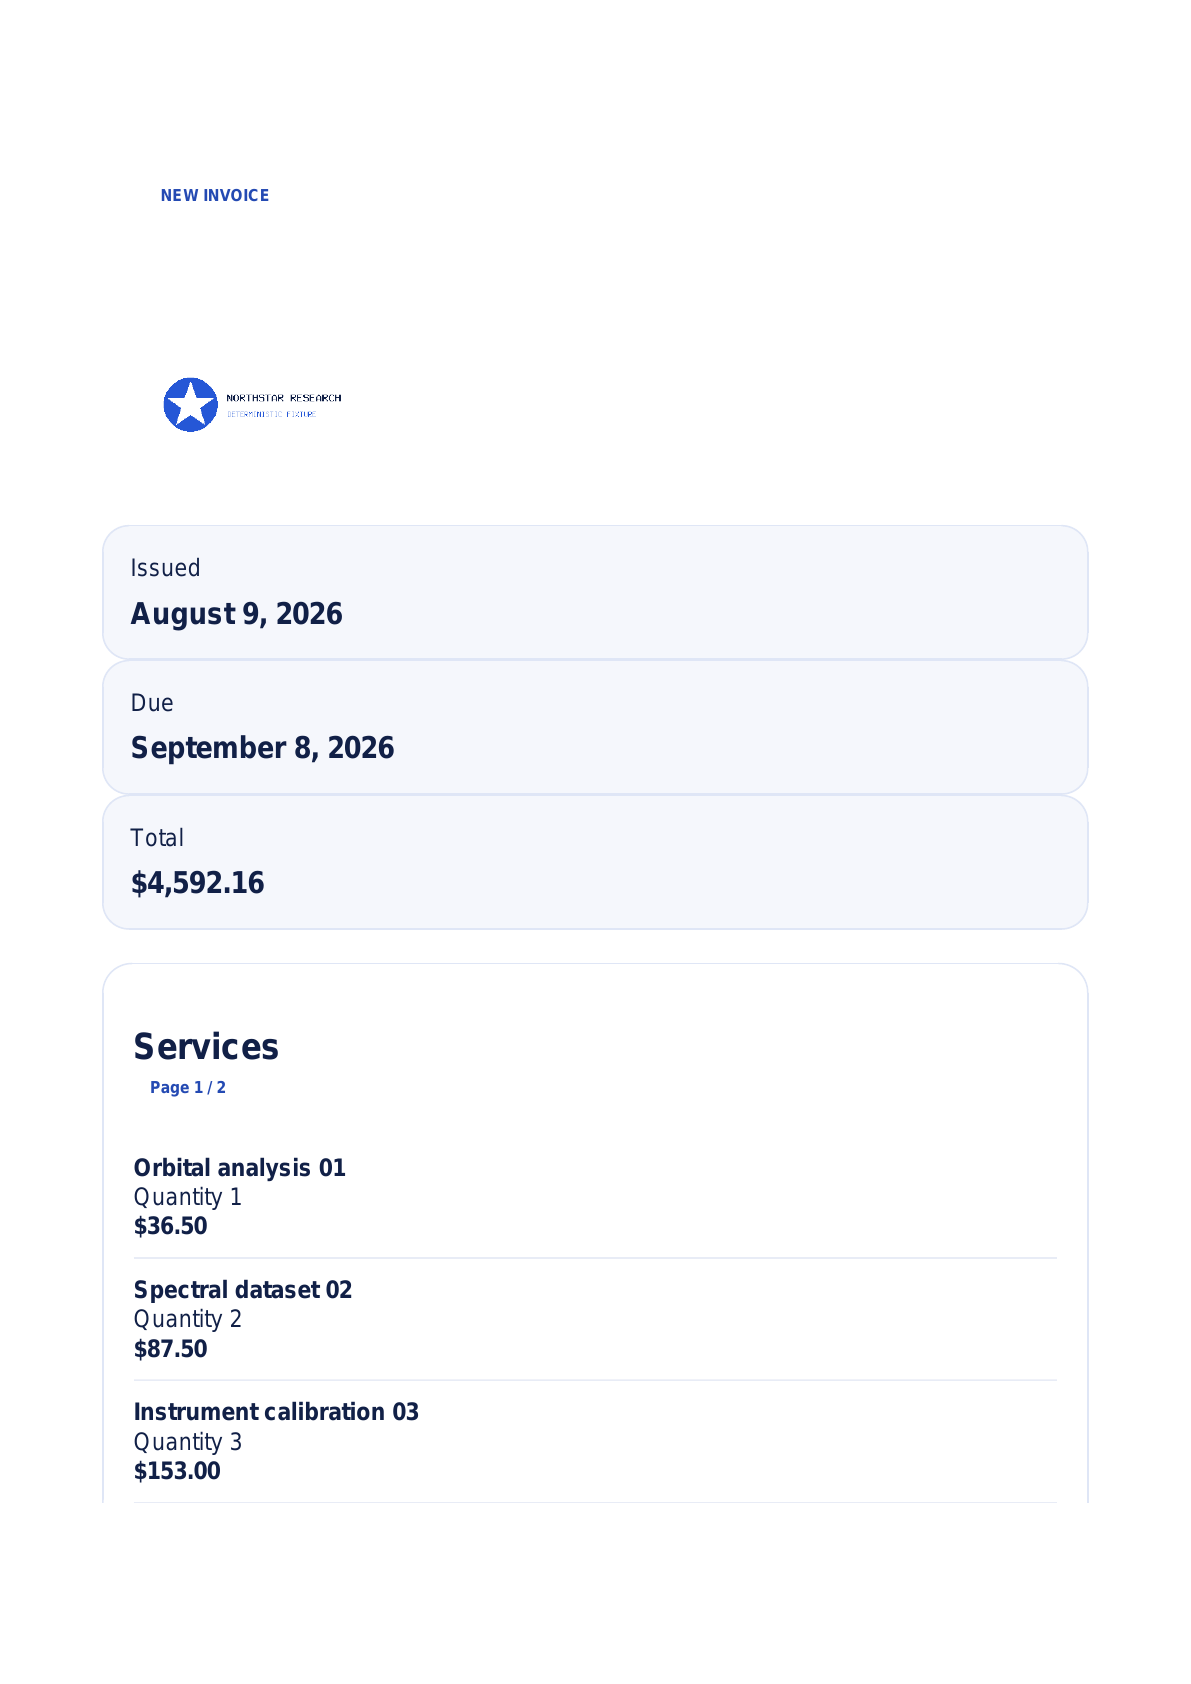Click the $87.50 price
1191x1684 pixels.
click(170, 1349)
